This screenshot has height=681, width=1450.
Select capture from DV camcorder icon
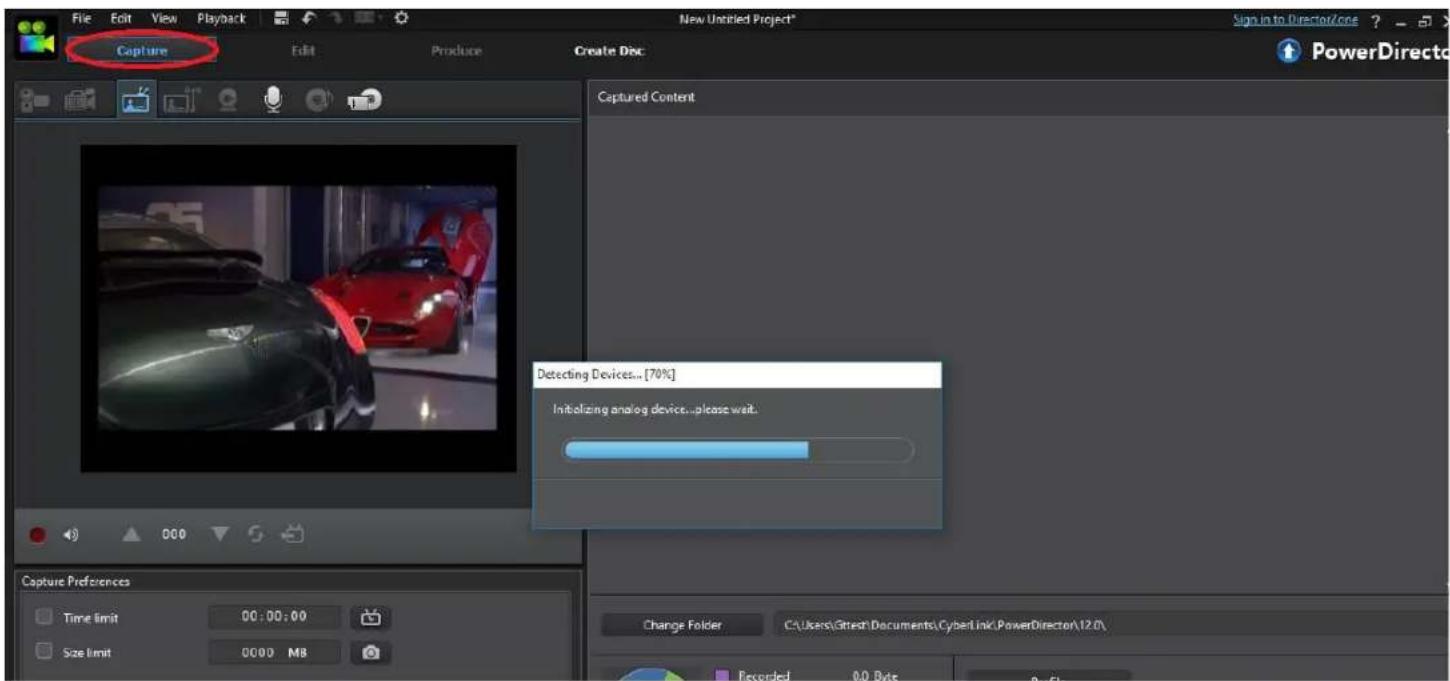point(33,99)
